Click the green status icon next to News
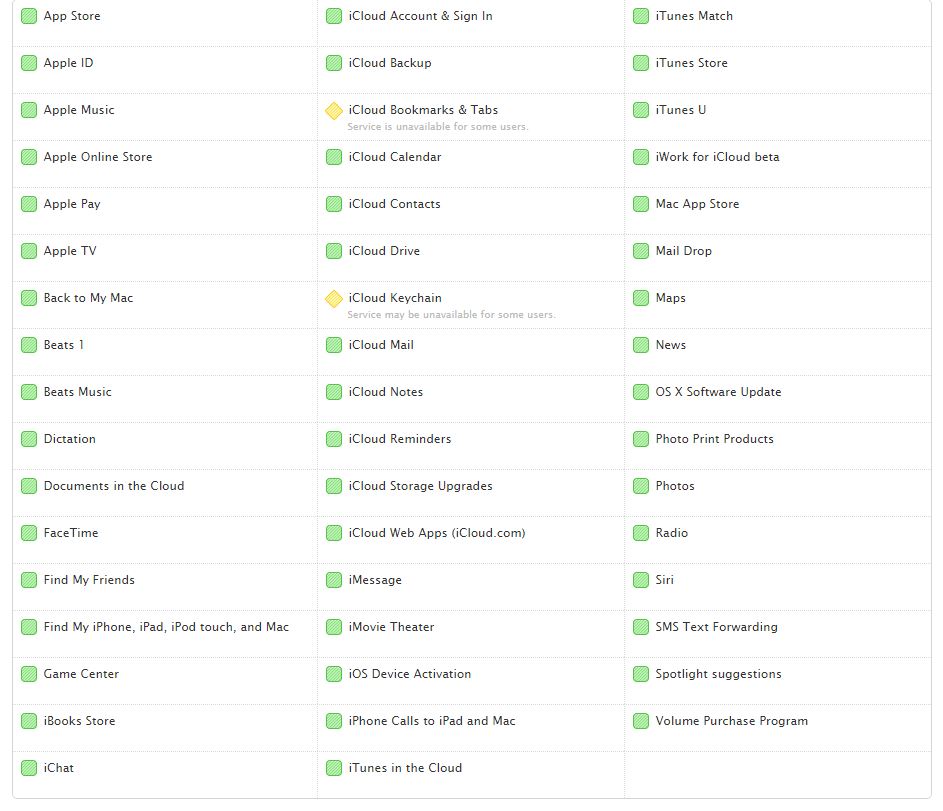The height and width of the screenshot is (811, 943). (x=641, y=345)
